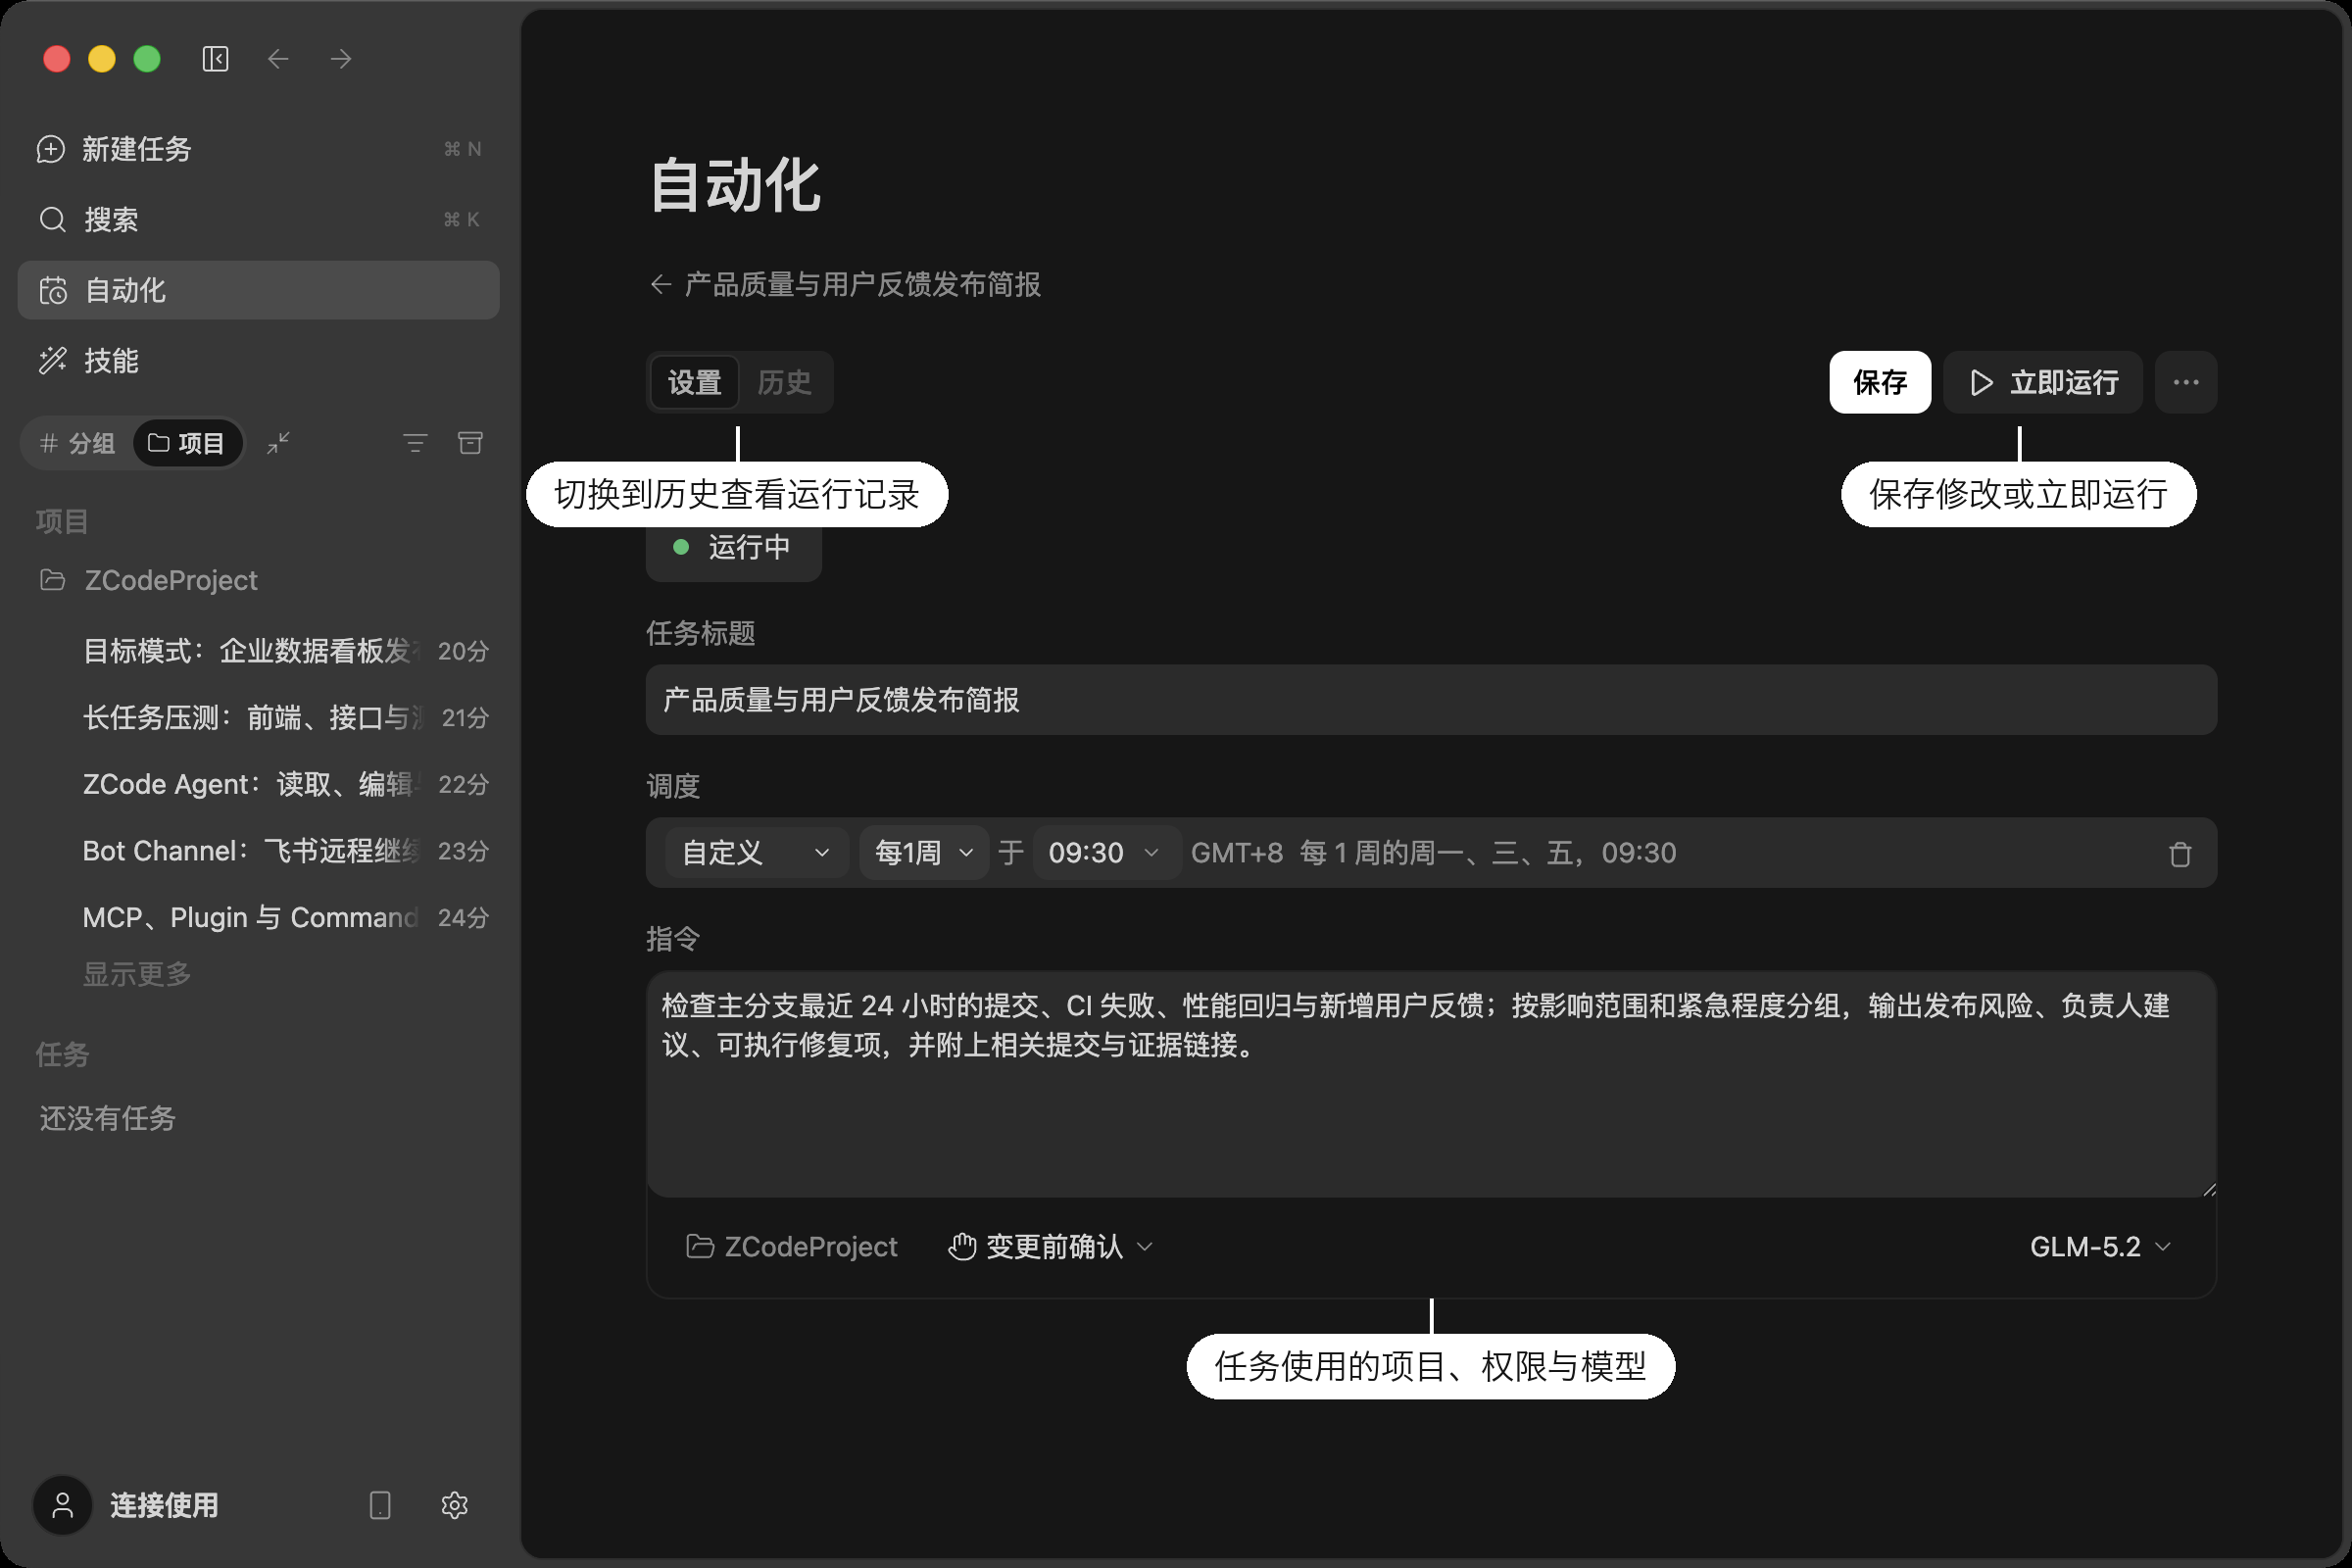
Task: Click the archive box icon in sidebar
Action: (x=470, y=442)
